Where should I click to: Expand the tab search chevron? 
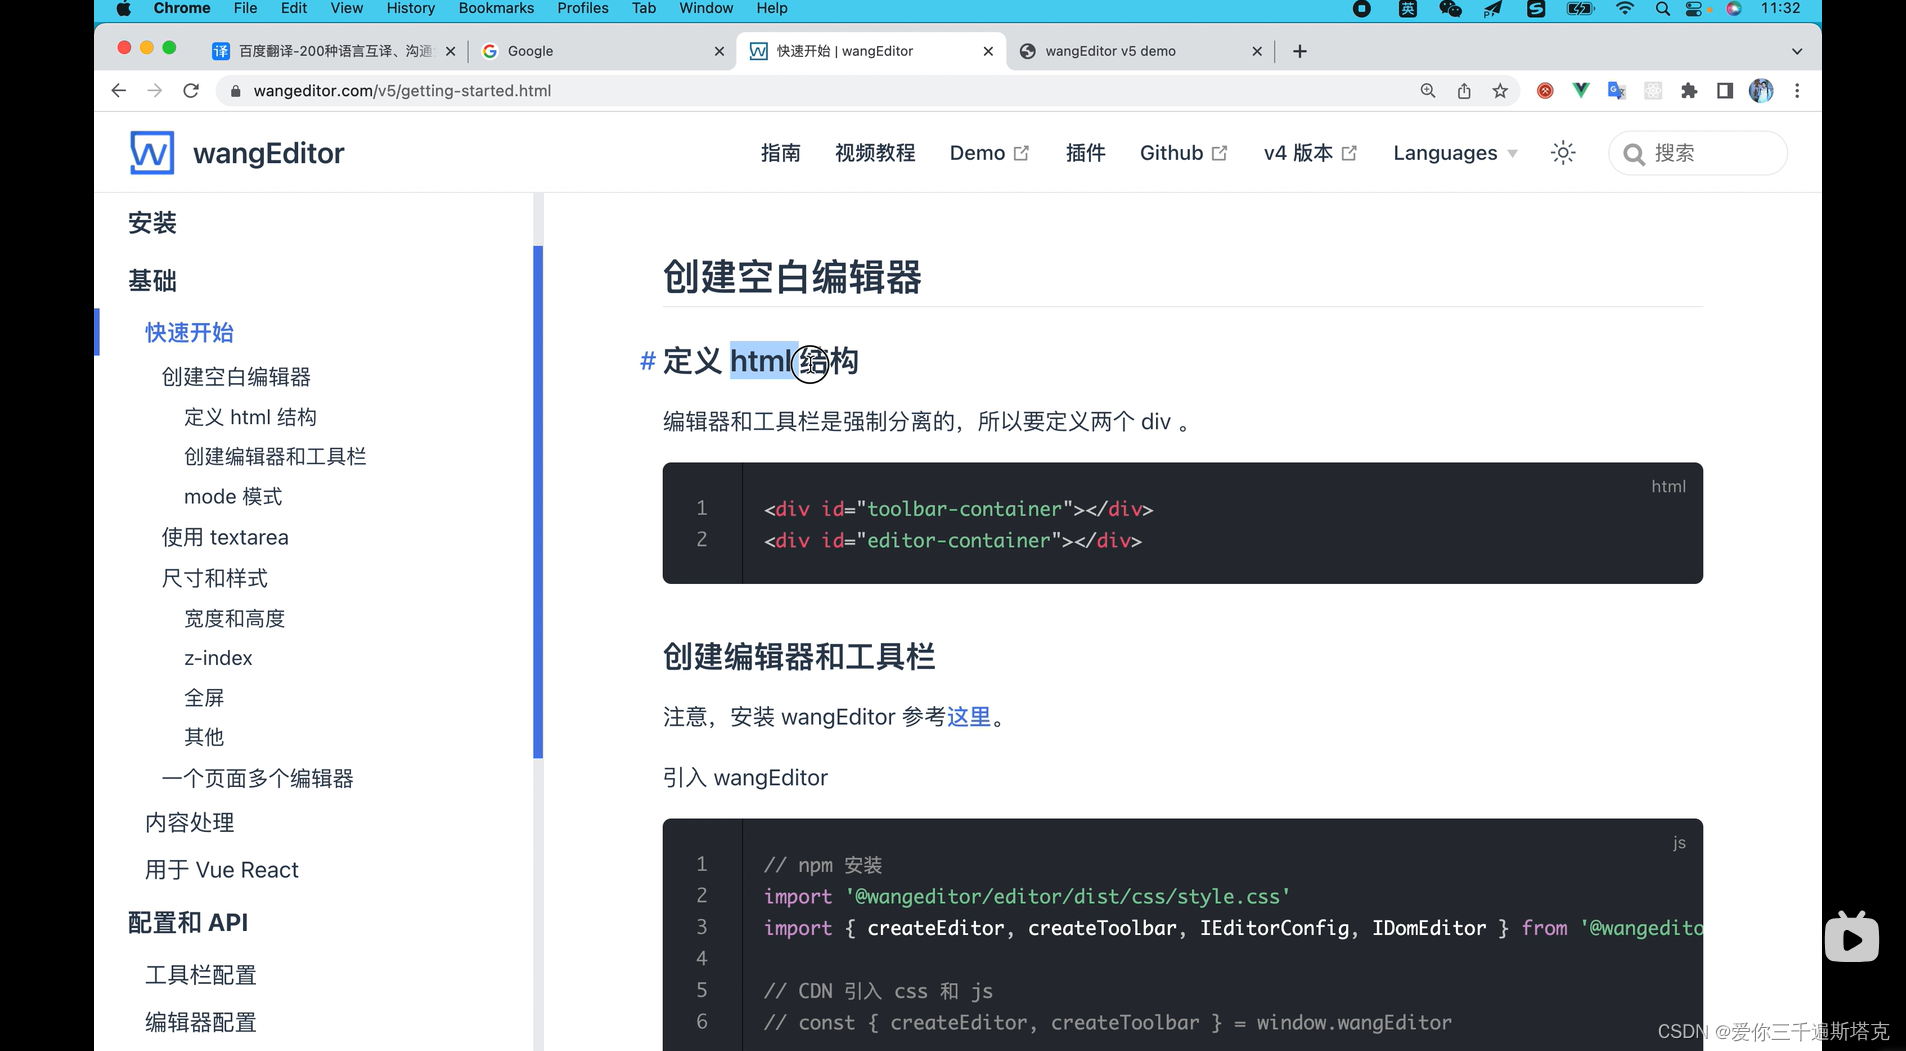click(x=1796, y=50)
